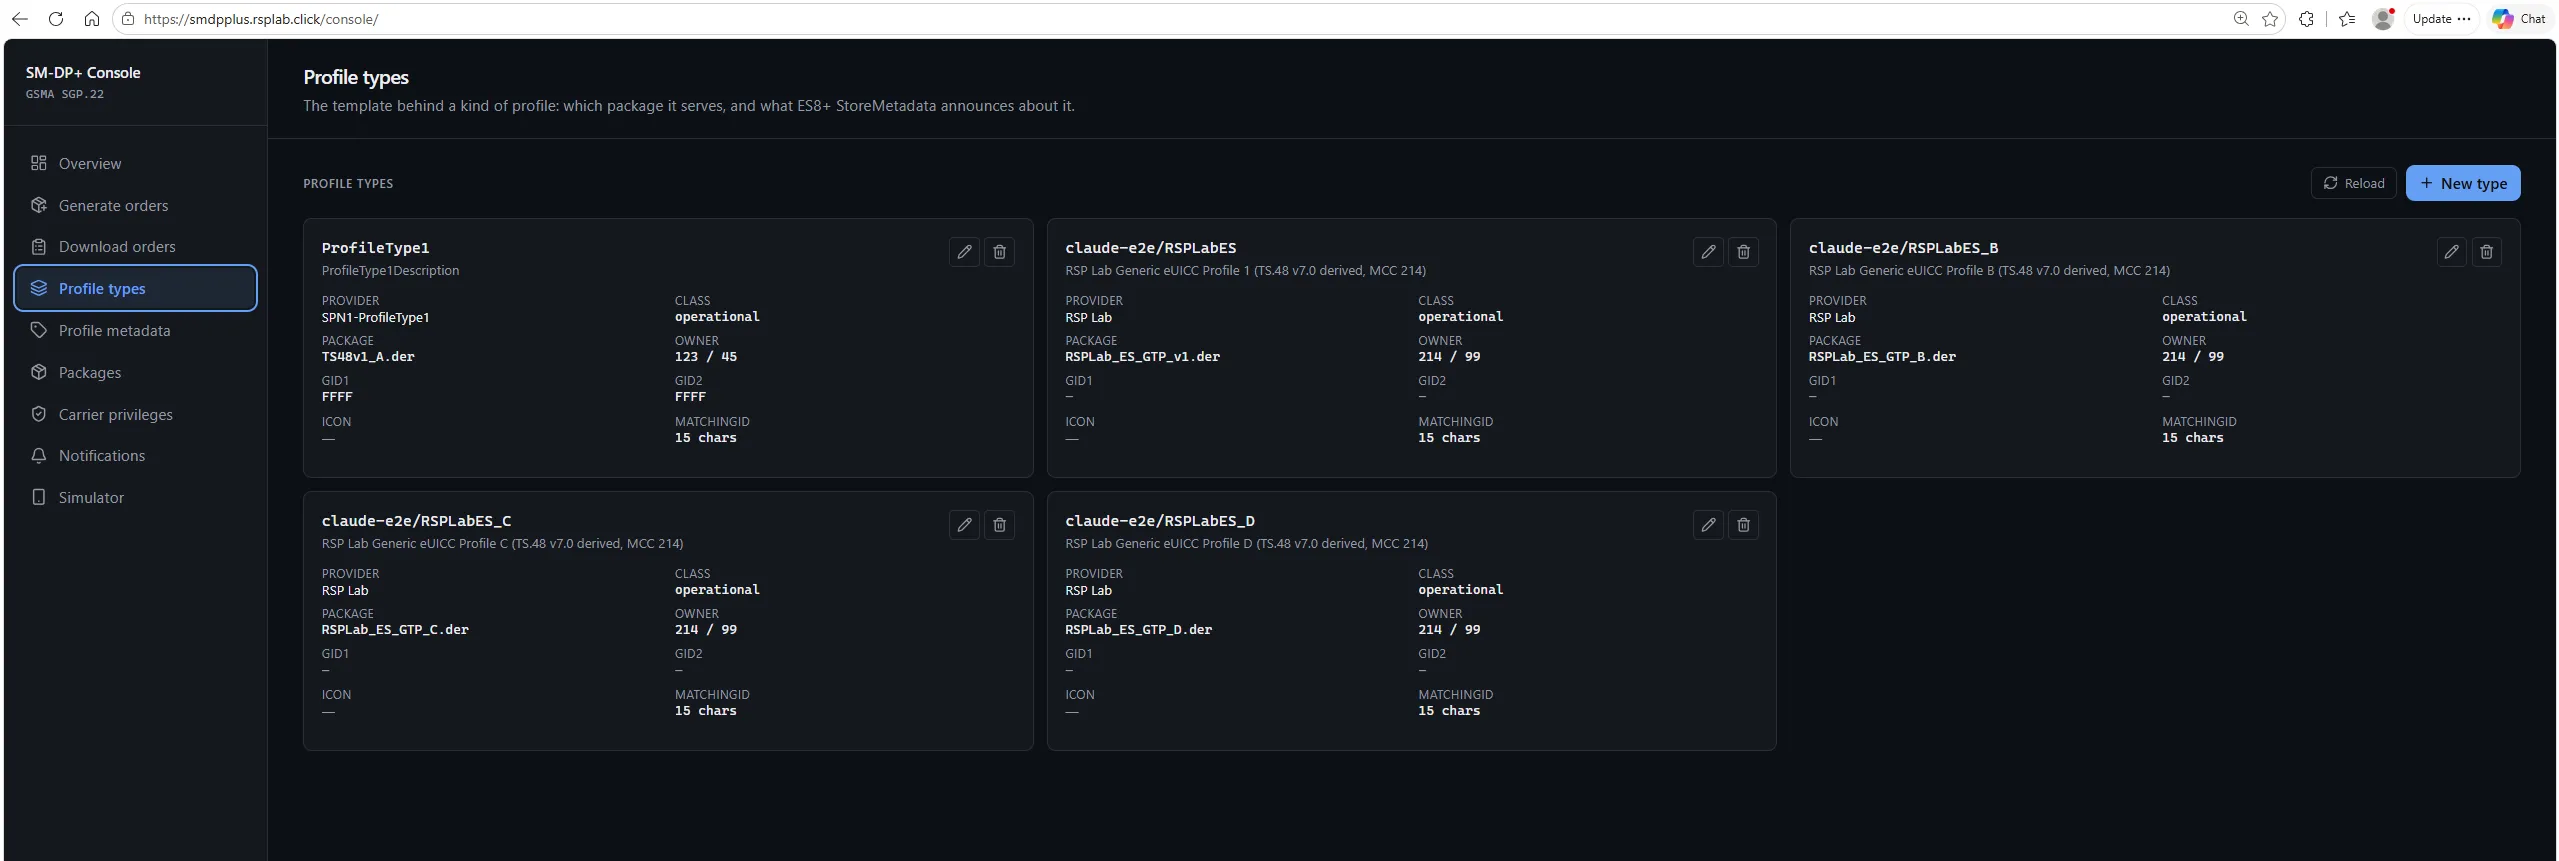Edit the claude-e2e/RSPLabES_D profile type
The width and height of the screenshot is (2559, 861).
pyautogui.click(x=1708, y=525)
